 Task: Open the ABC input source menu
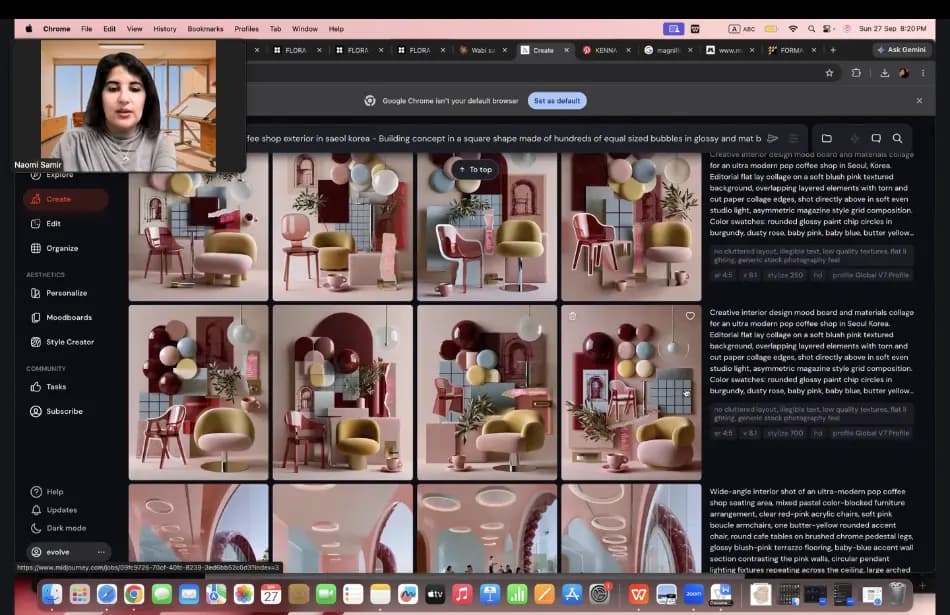(742, 28)
